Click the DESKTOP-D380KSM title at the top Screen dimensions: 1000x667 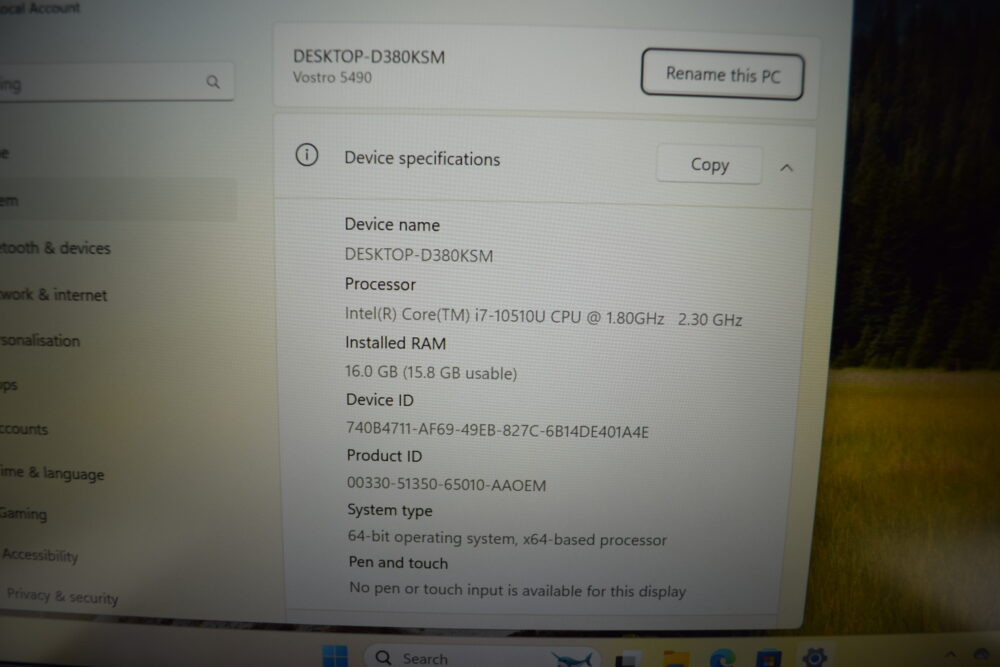369,56
